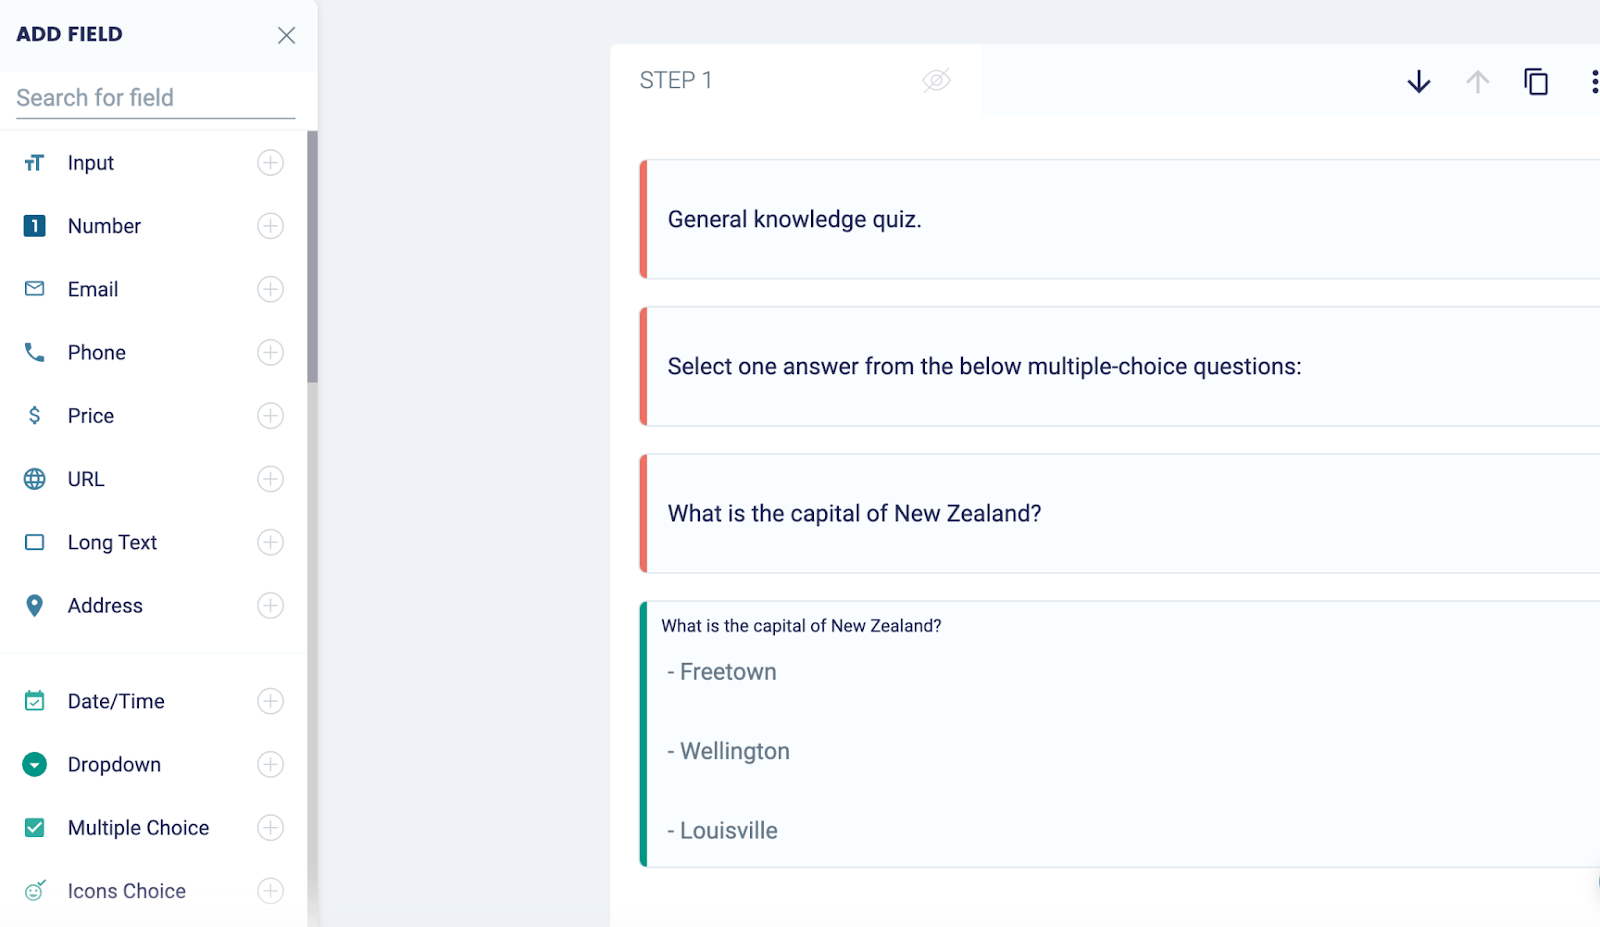Image resolution: width=1600 pixels, height=927 pixels.
Task: Select the Input field icon
Action: pyautogui.click(x=35, y=162)
